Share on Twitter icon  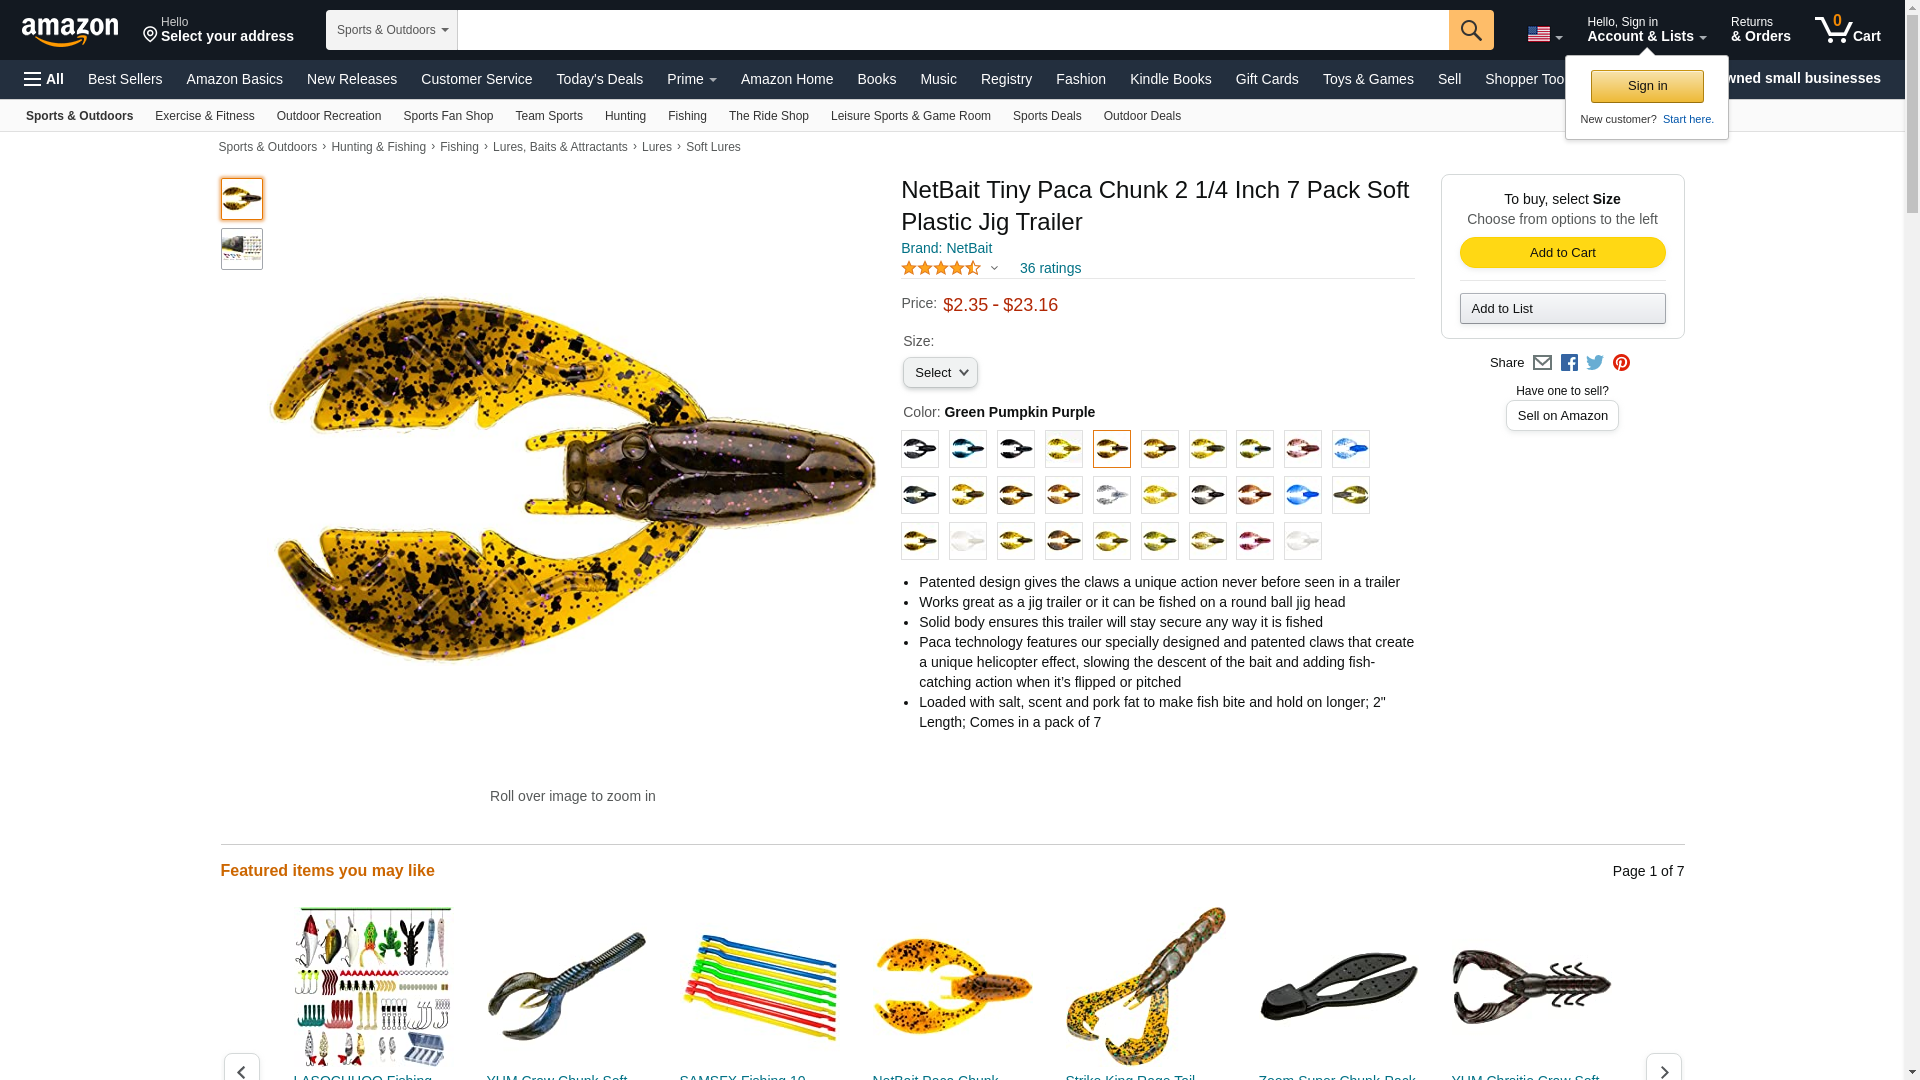(1595, 363)
